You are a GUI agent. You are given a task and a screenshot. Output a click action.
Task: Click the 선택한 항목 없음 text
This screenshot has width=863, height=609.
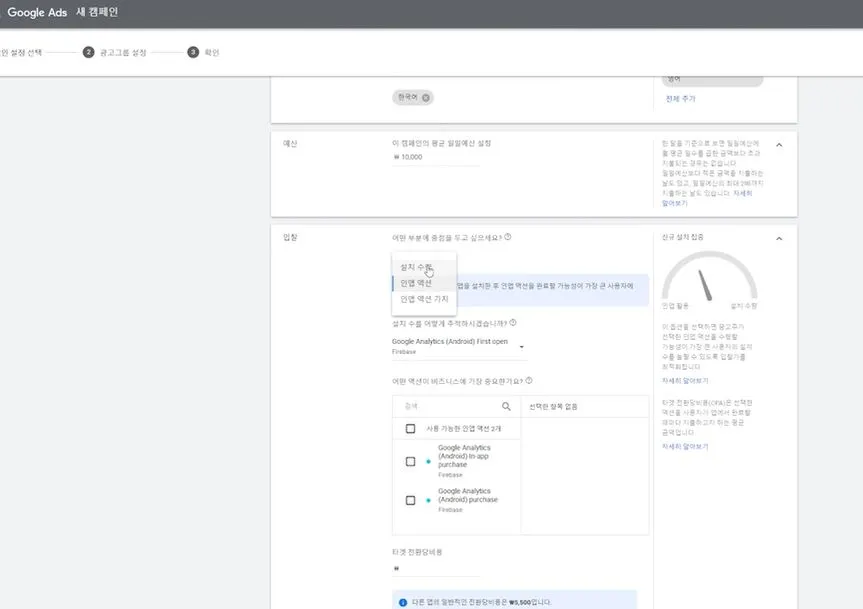coord(553,407)
